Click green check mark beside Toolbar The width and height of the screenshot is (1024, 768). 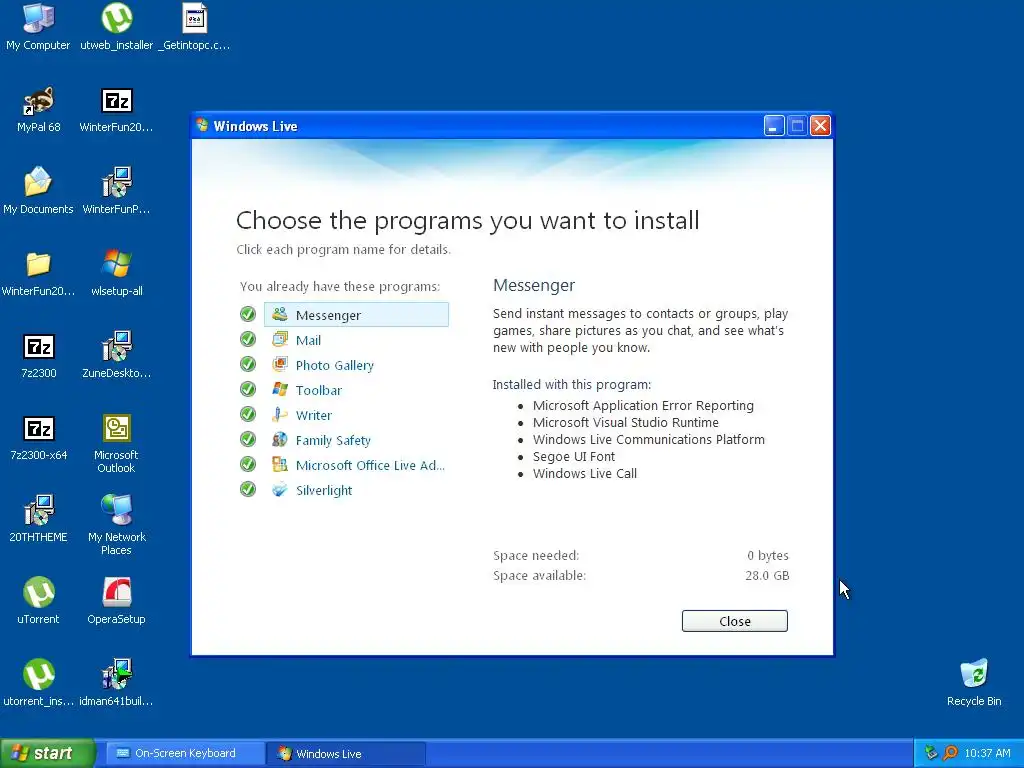[248, 389]
